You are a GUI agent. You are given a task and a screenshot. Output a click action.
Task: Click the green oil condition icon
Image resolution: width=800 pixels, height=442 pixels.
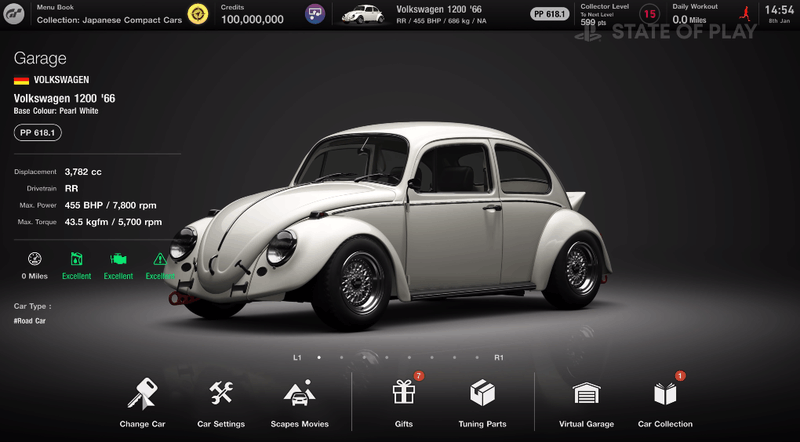(77, 259)
